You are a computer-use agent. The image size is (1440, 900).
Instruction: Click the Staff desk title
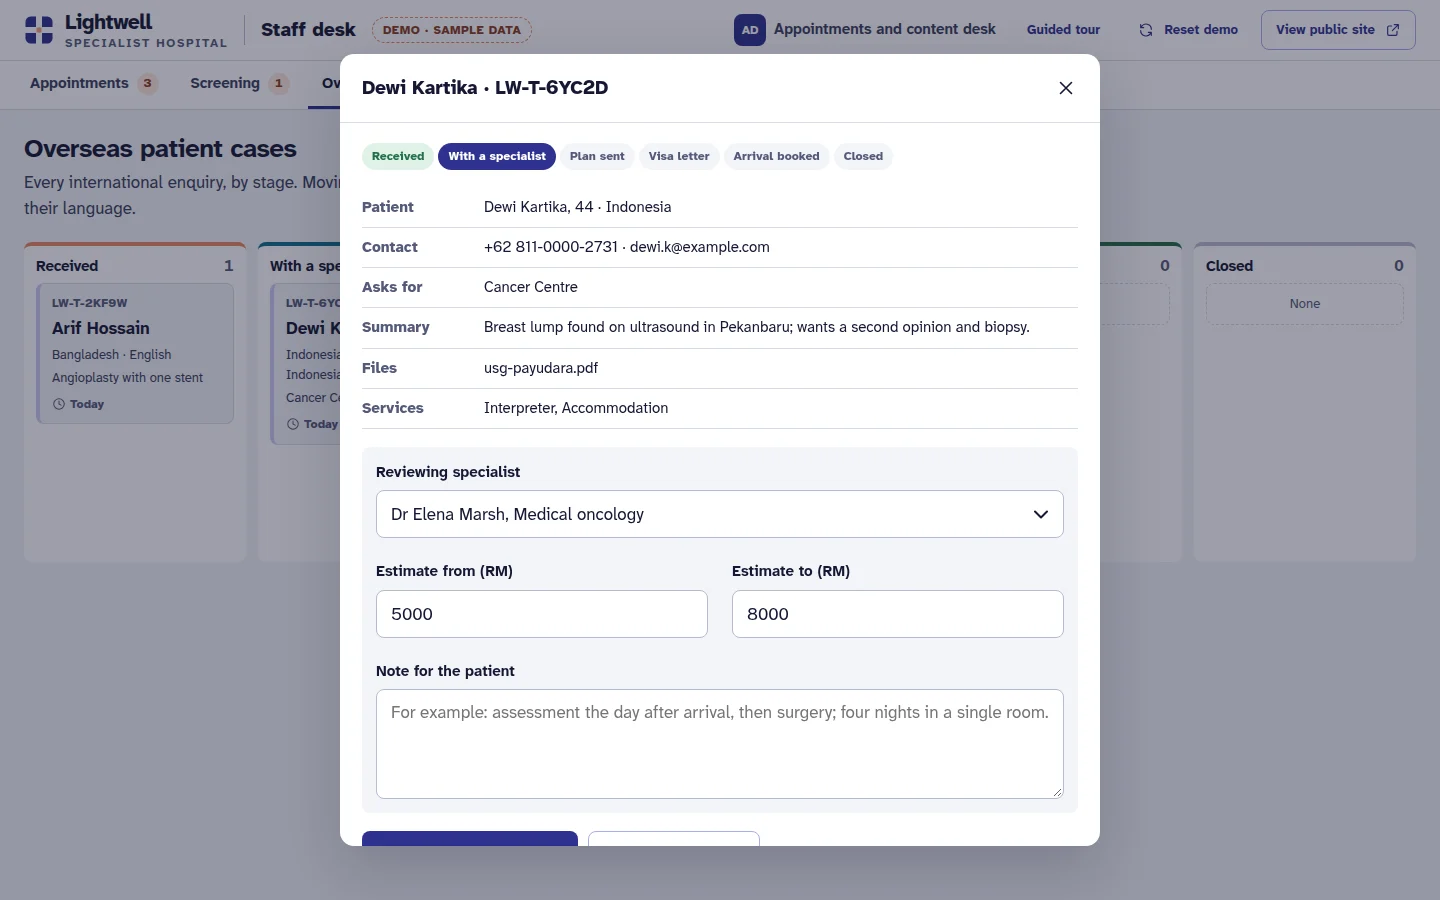pyautogui.click(x=308, y=30)
